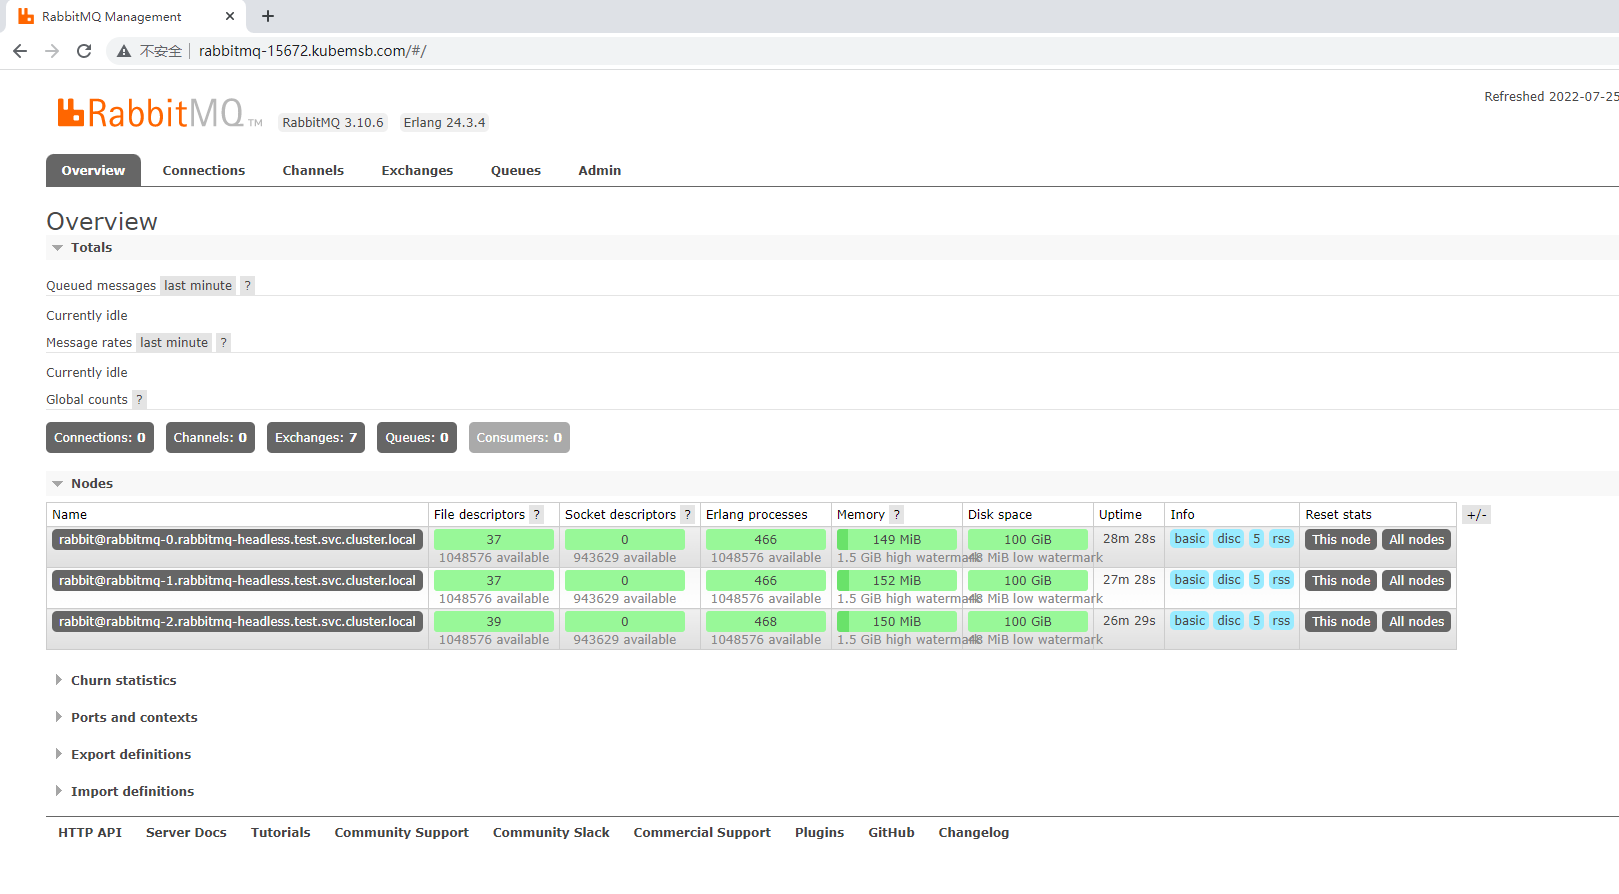The height and width of the screenshot is (894, 1619).
Task: Click the 152 MiB memory bar
Action: point(897,581)
